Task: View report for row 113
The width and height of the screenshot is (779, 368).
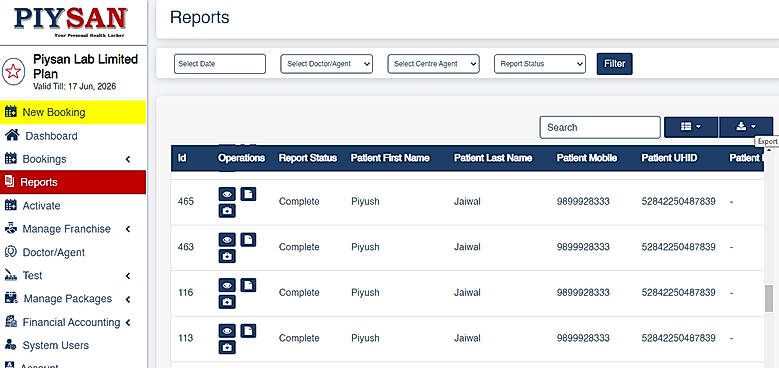Action: click(227, 331)
